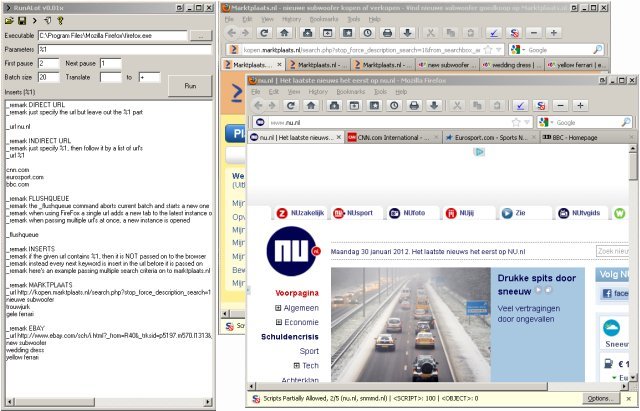The width and height of the screenshot is (640, 411).
Task: Click the Run button in RunALot
Action: [x=189, y=87]
